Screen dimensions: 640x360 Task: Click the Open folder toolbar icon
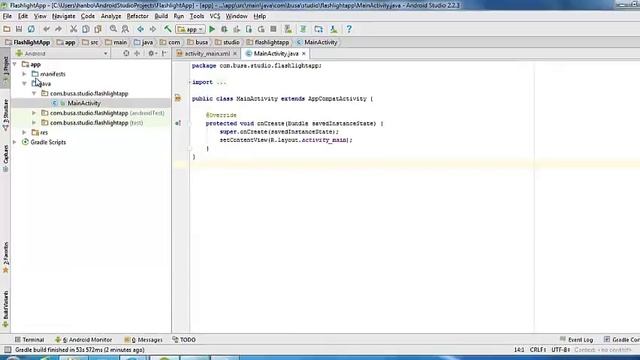coord(7,29)
